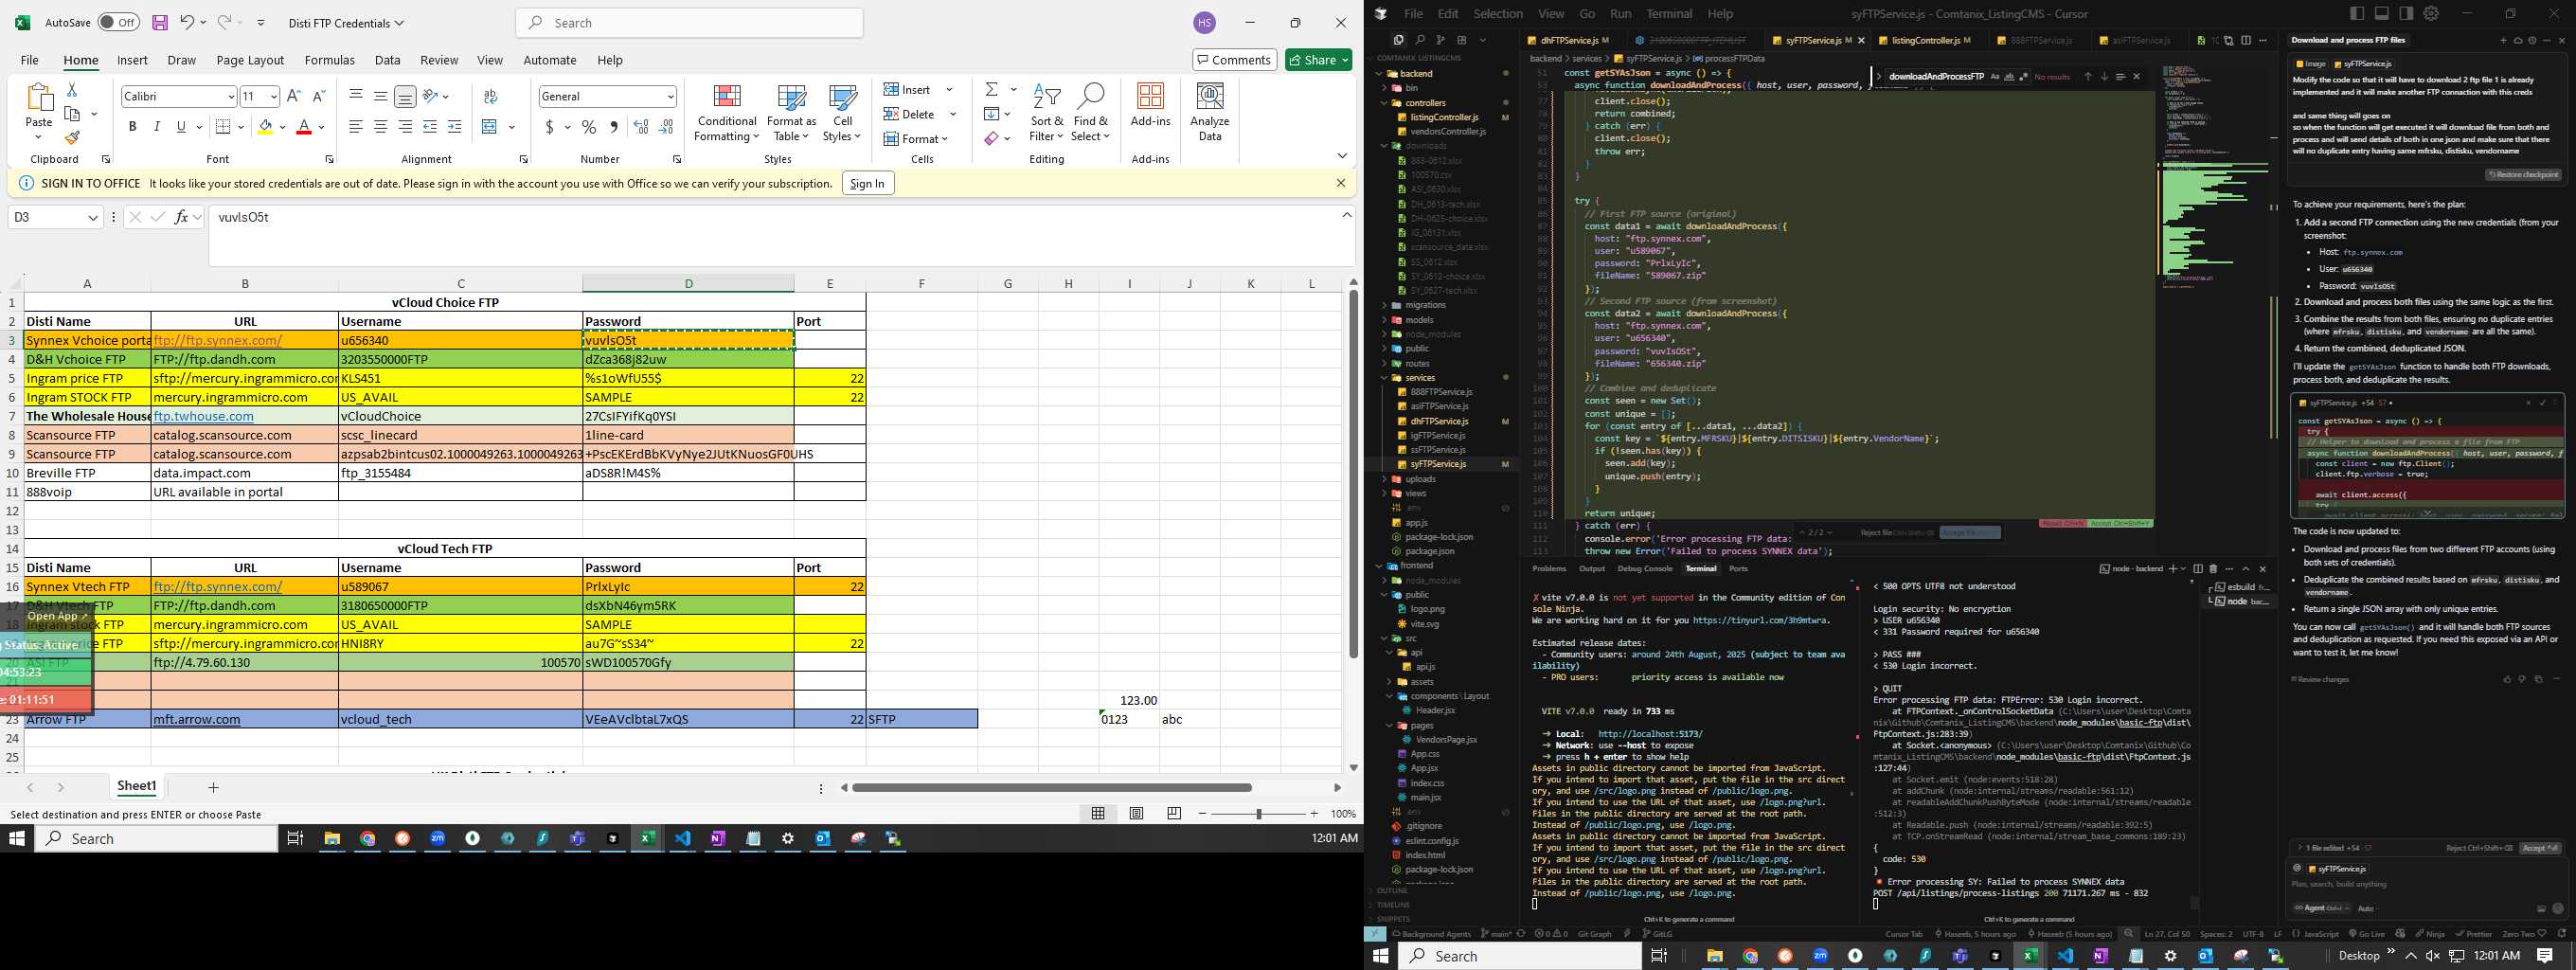Click the Comments button in Excel
This screenshot has width=2576, height=970.
pyautogui.click(x=1234, y=60)
